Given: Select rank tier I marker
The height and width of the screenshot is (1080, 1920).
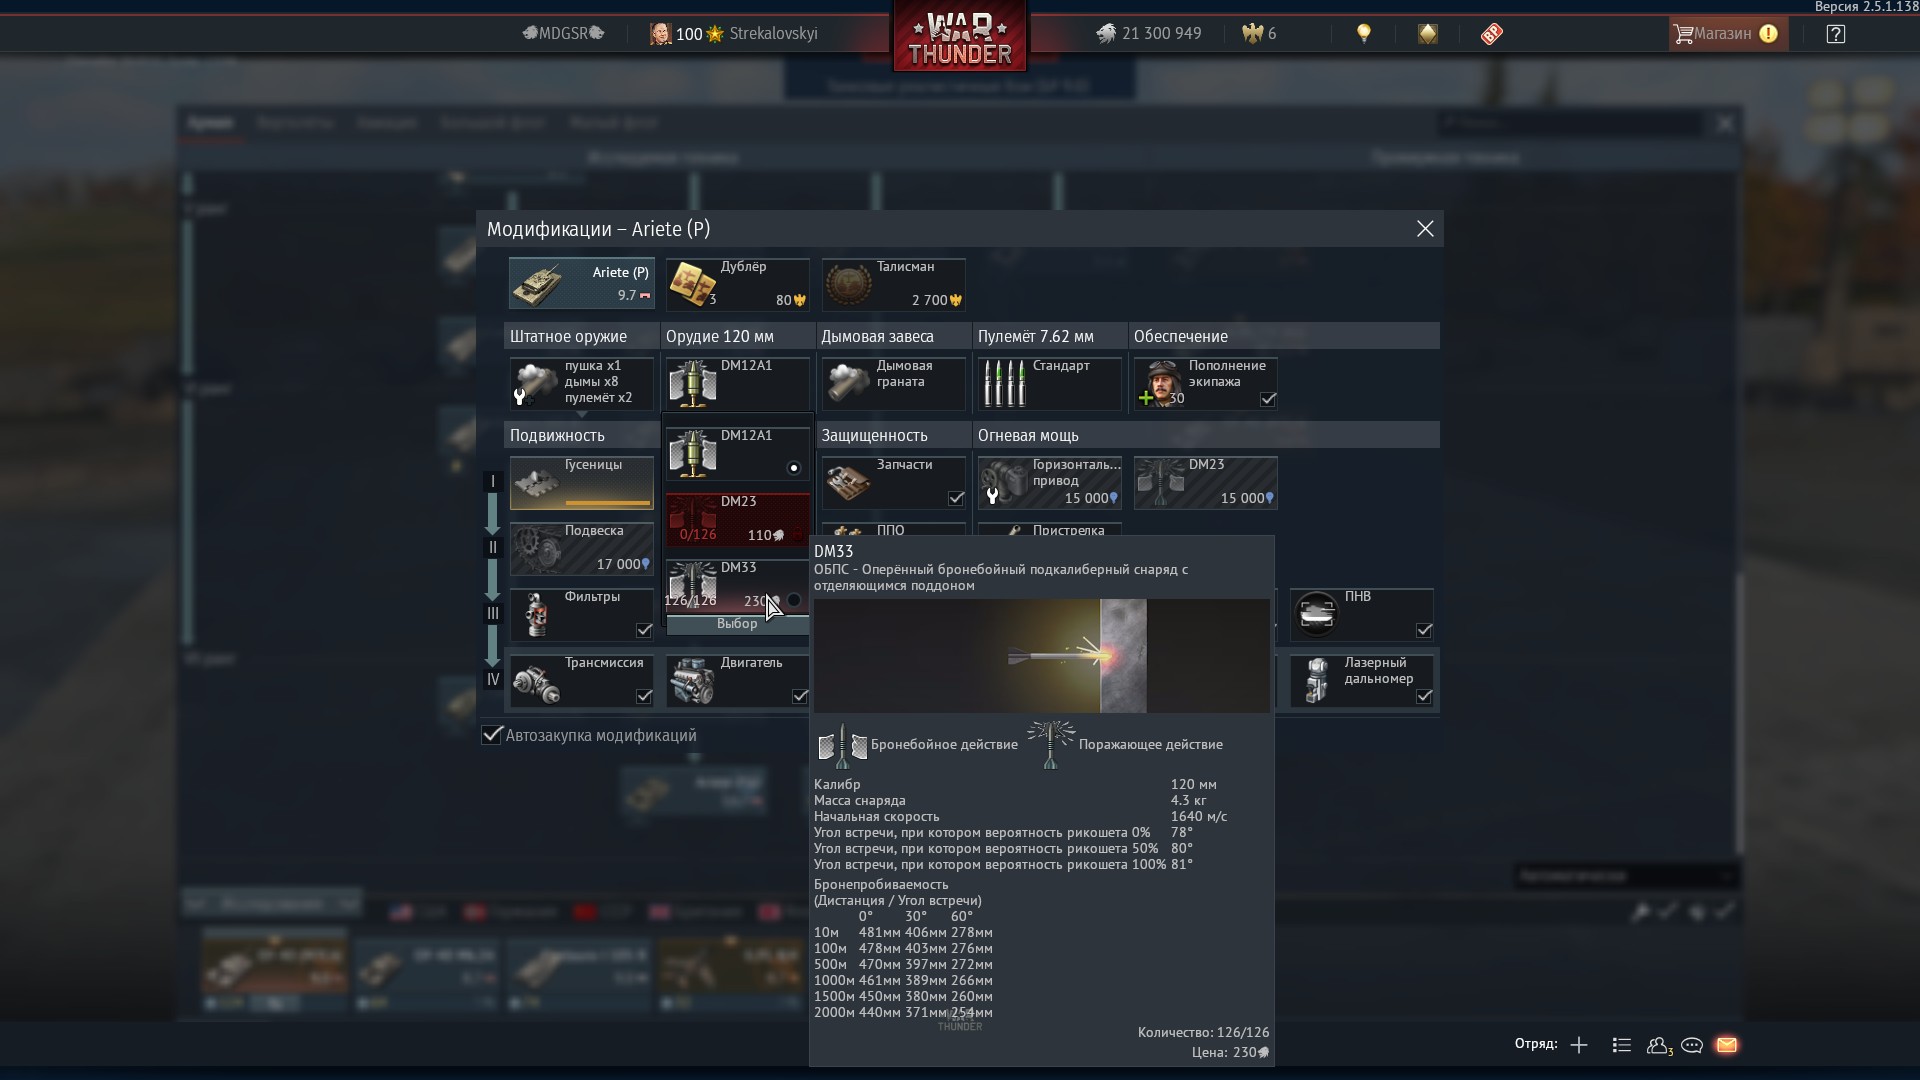Looking at the screenshot, I should pos(492,482).
